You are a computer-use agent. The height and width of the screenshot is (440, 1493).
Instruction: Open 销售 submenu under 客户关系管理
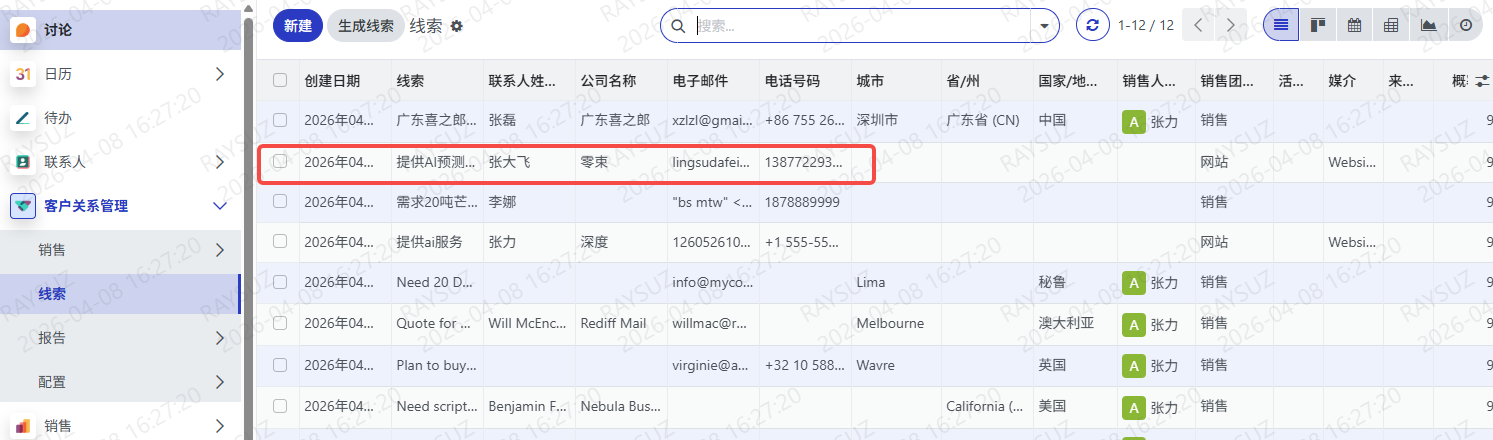click(x=120, y=250)
